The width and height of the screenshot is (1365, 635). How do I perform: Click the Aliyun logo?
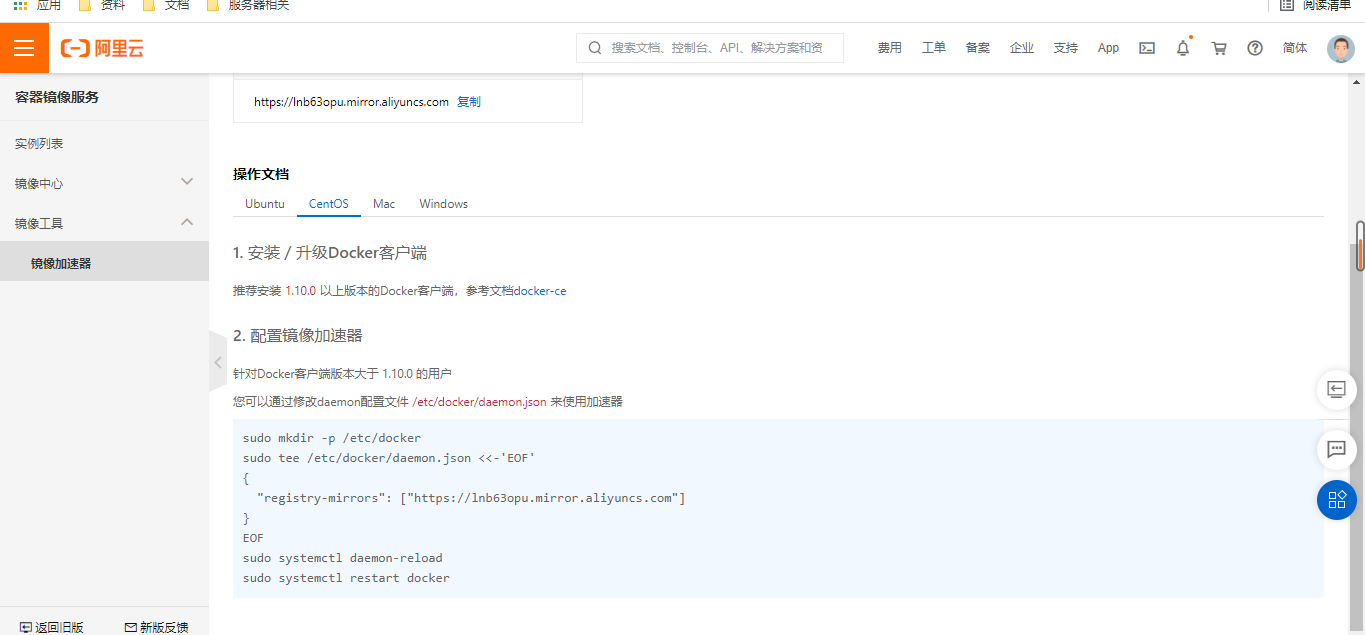click(x=102, y=48)
